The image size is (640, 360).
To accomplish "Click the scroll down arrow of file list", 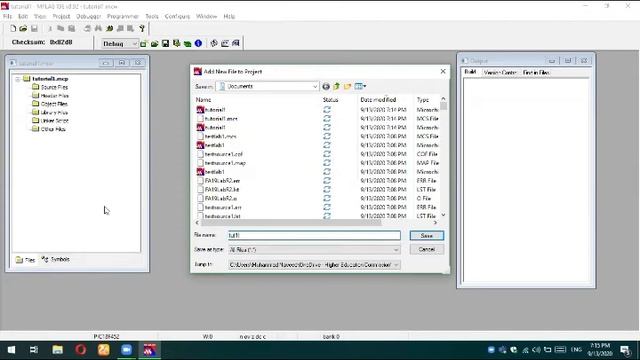I will coord(443,215).
